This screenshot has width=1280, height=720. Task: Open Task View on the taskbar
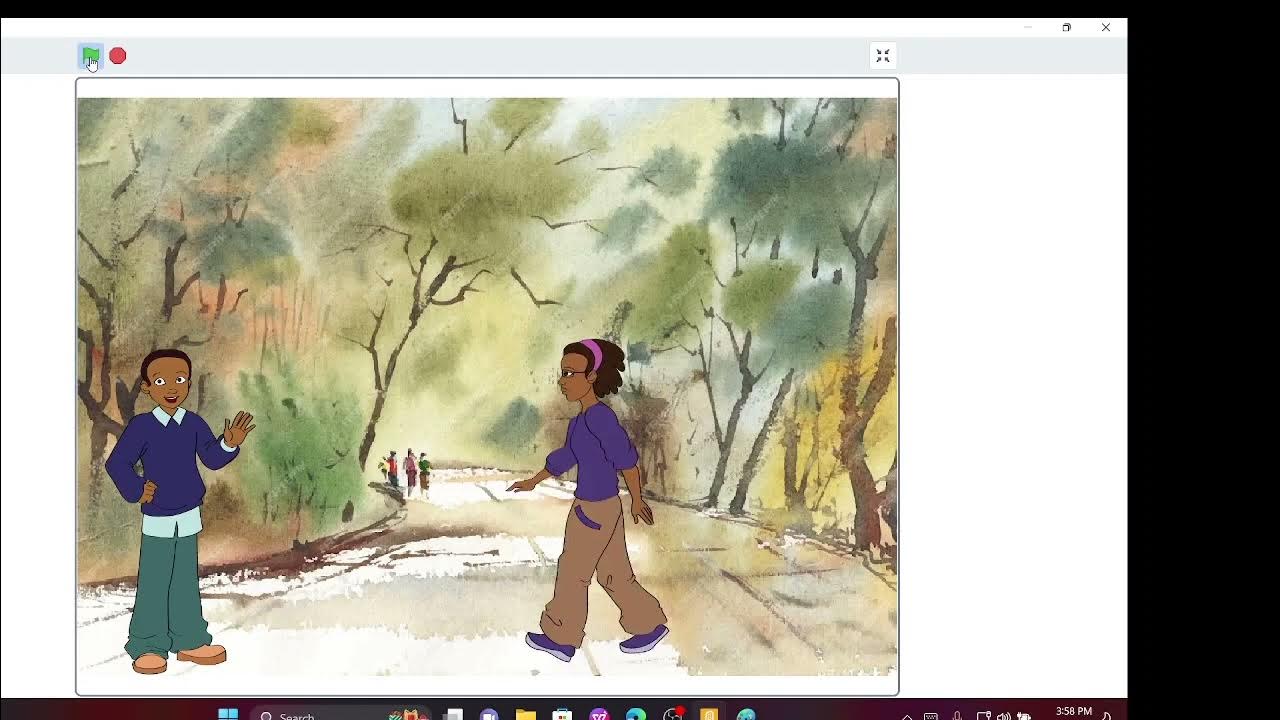(452, 714)
